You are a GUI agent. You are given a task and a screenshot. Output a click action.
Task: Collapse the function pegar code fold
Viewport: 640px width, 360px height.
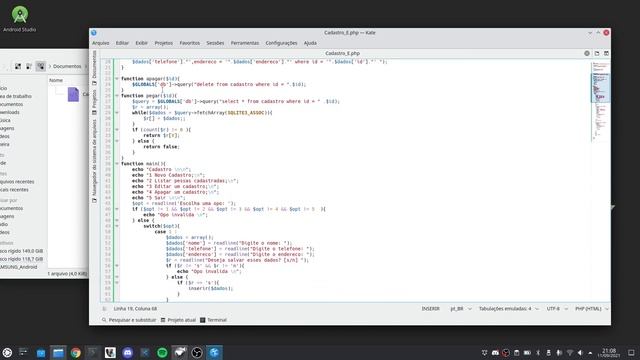(117, 96)
